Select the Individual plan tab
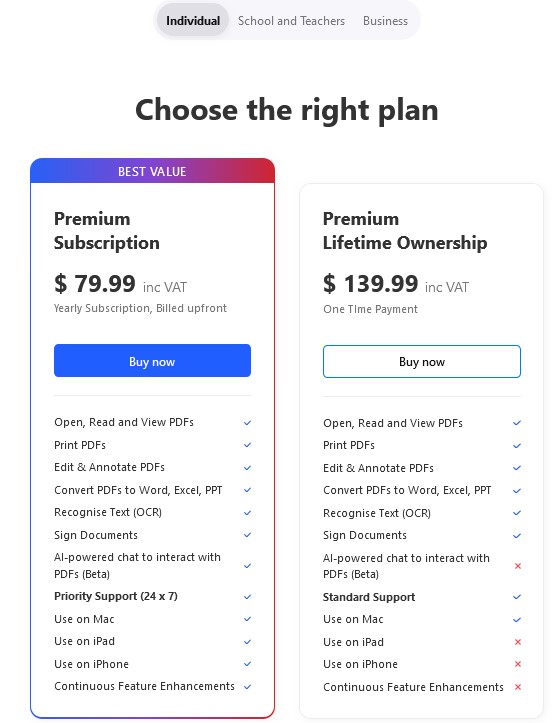The height and width of the screenshot is (723, 552). tap(193, 21)
